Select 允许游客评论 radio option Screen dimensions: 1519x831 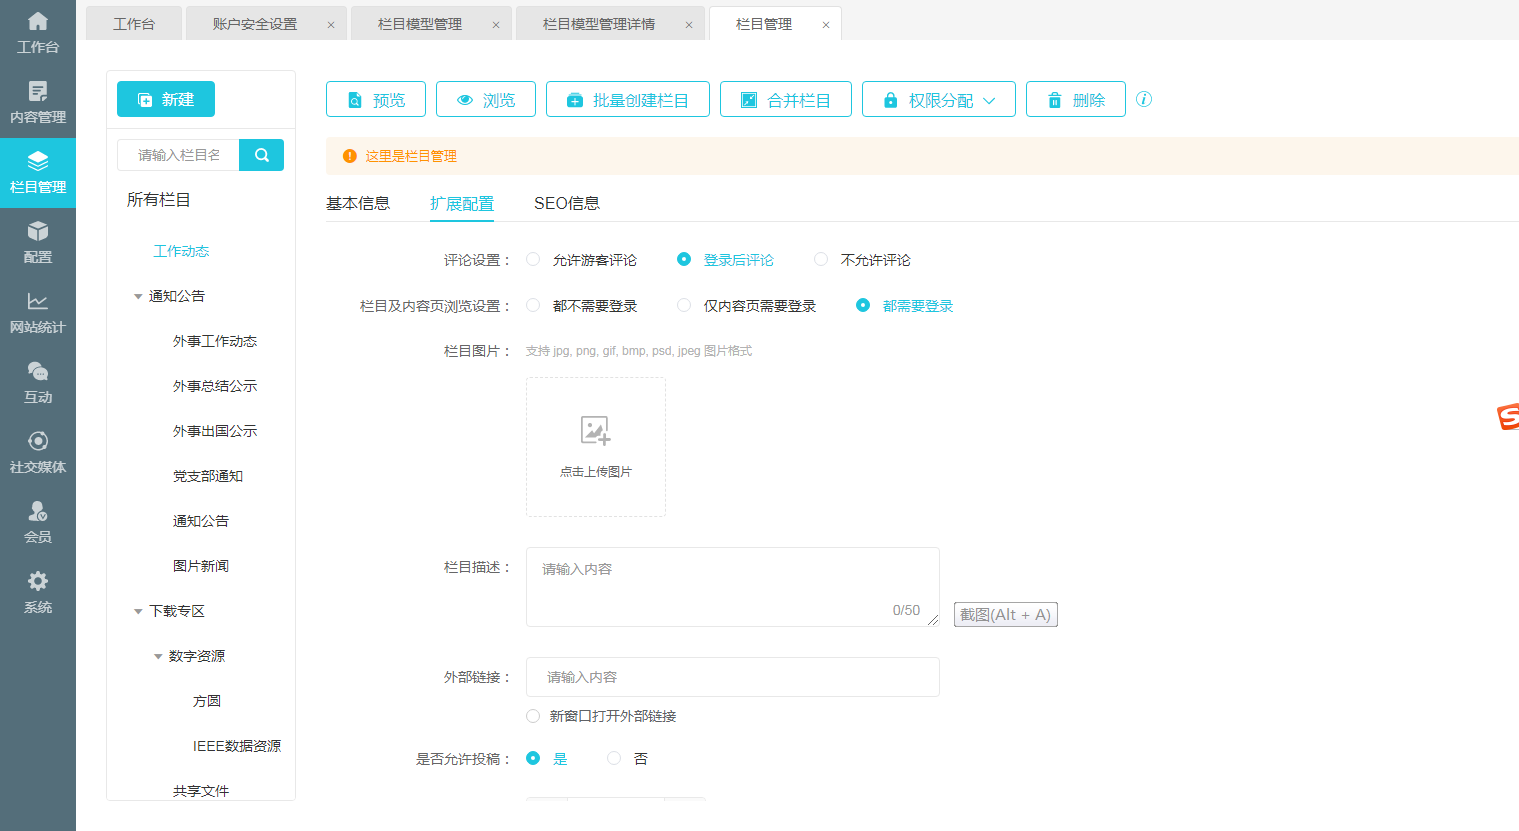533,259
